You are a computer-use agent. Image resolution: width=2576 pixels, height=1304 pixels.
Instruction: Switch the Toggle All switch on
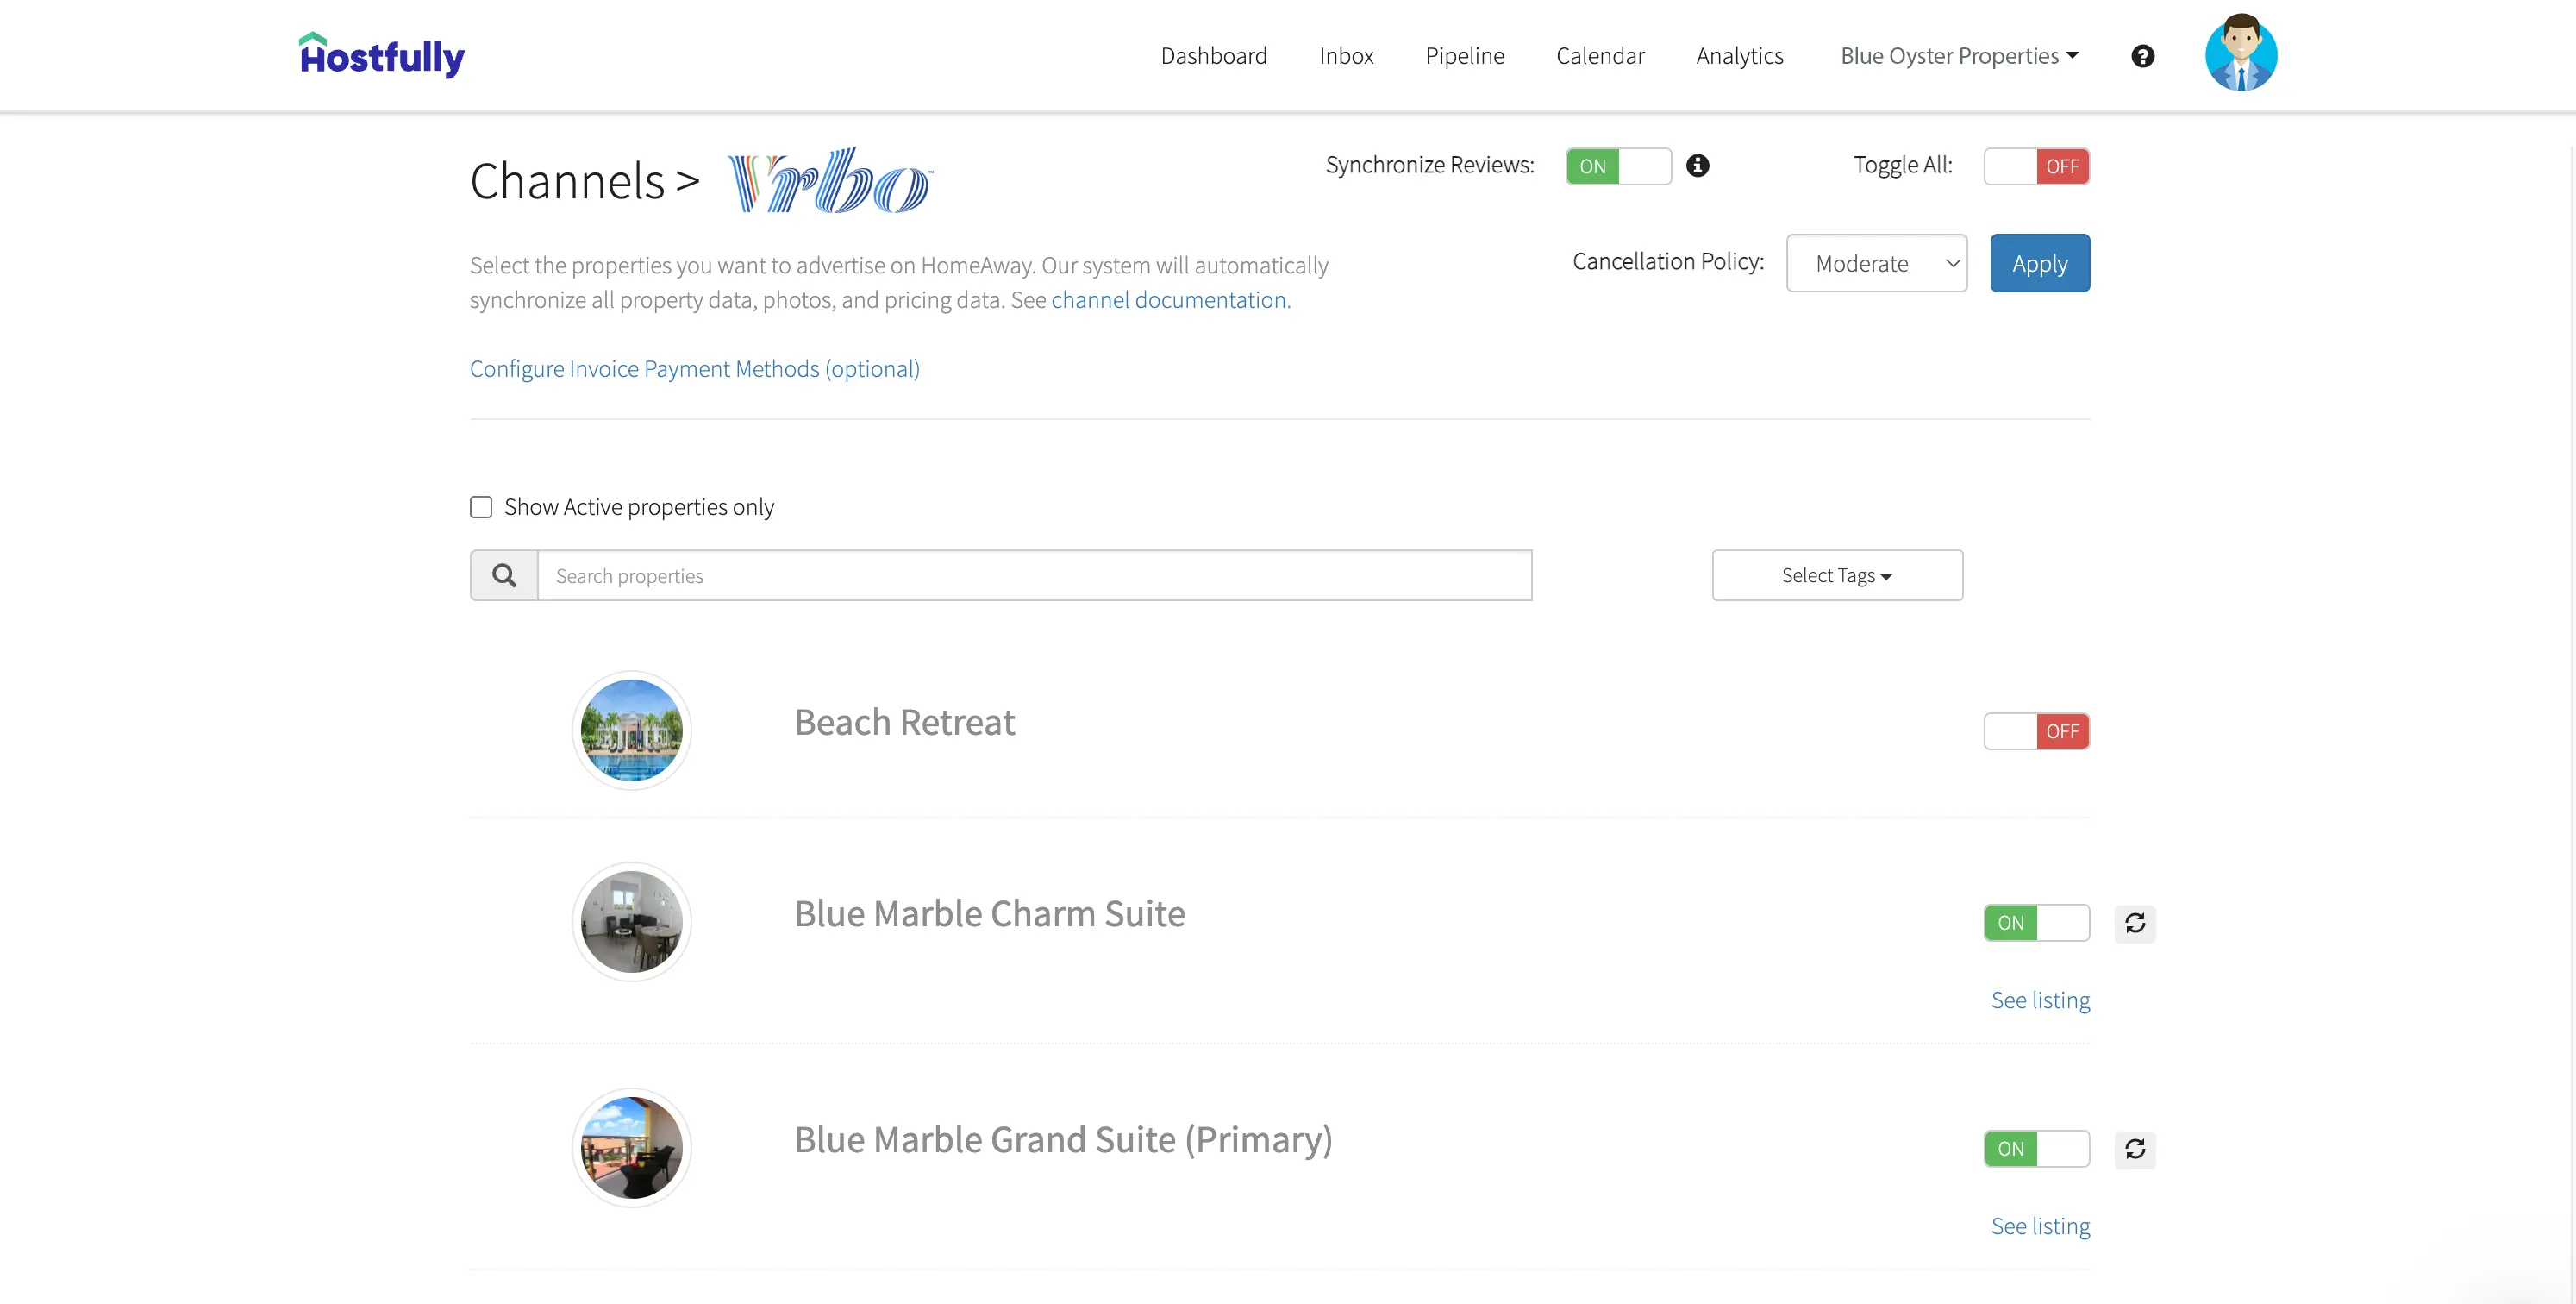pyautogui.click(x=2036, y=166)
